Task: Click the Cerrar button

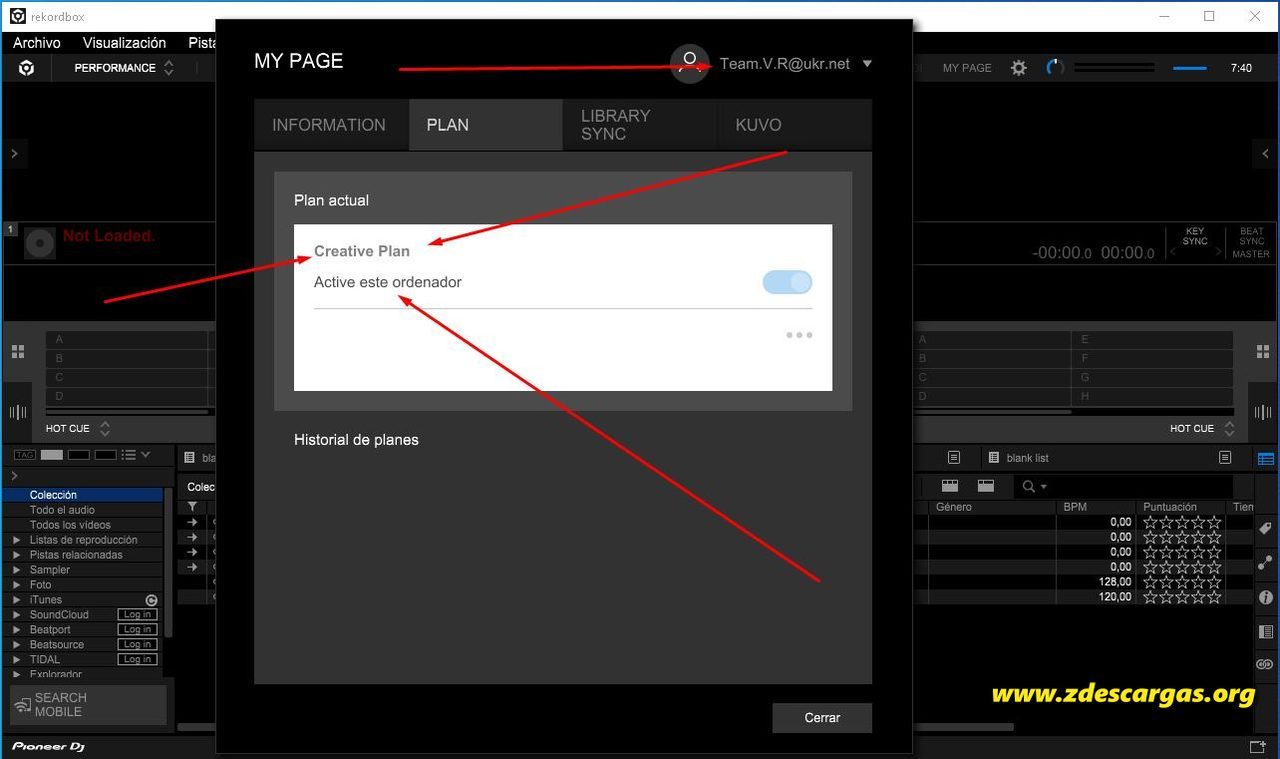Action: click(x=822, y=718)
